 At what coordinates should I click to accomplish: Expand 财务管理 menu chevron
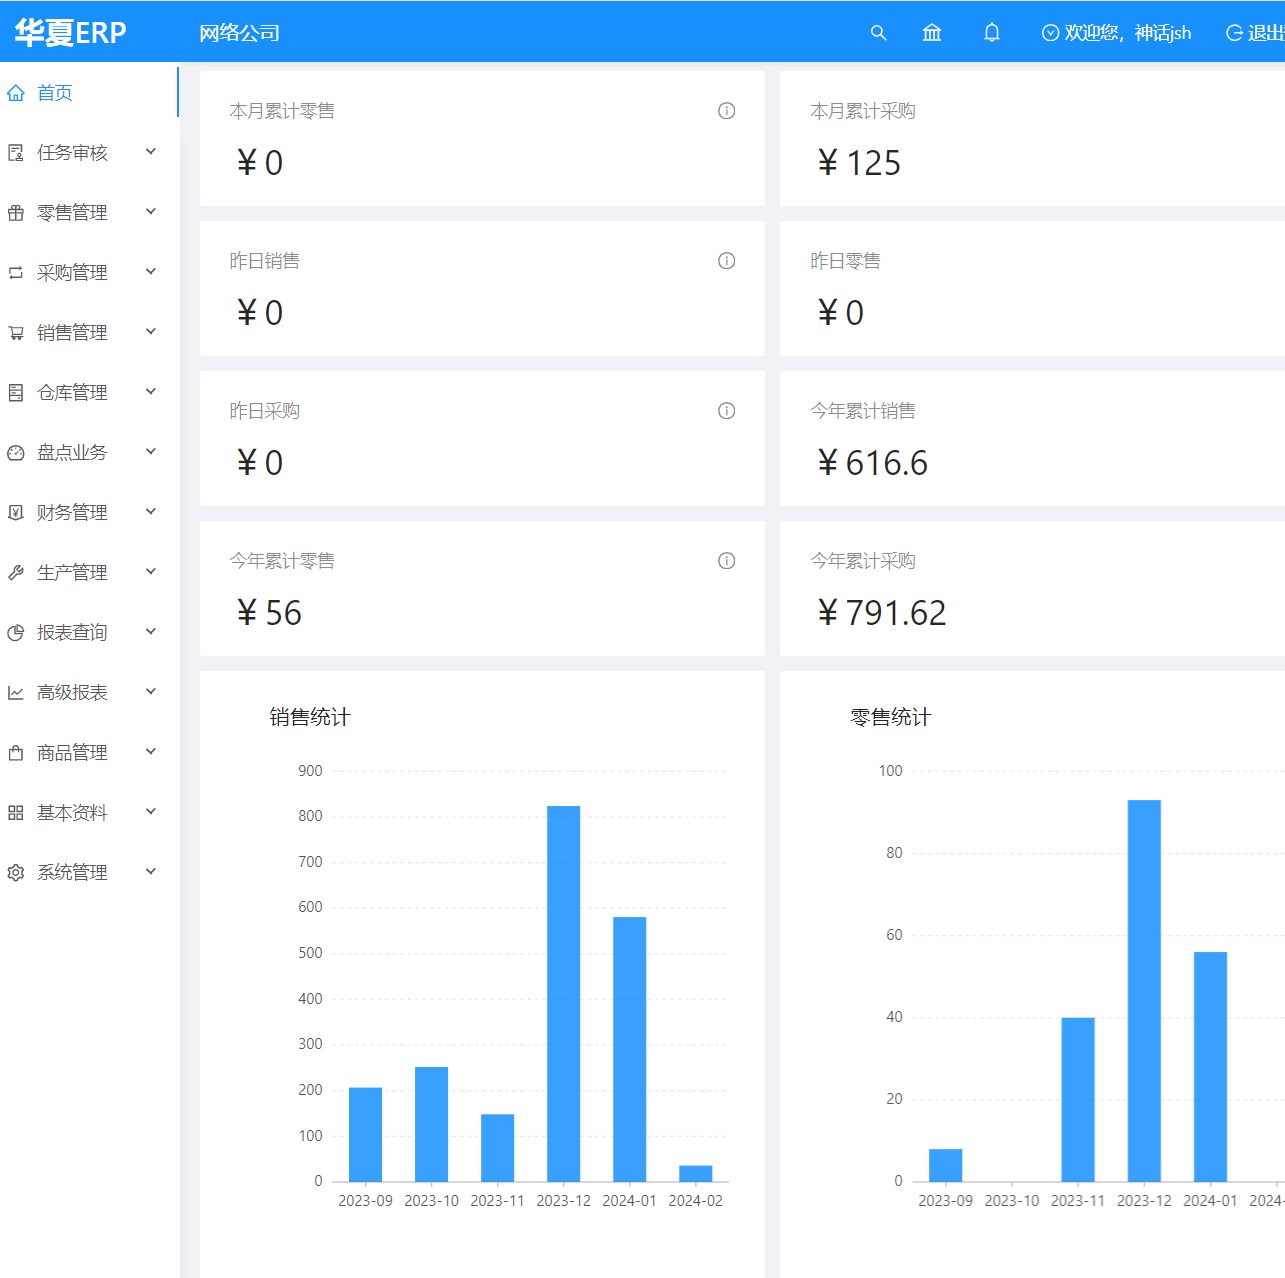tap(151, 512)
